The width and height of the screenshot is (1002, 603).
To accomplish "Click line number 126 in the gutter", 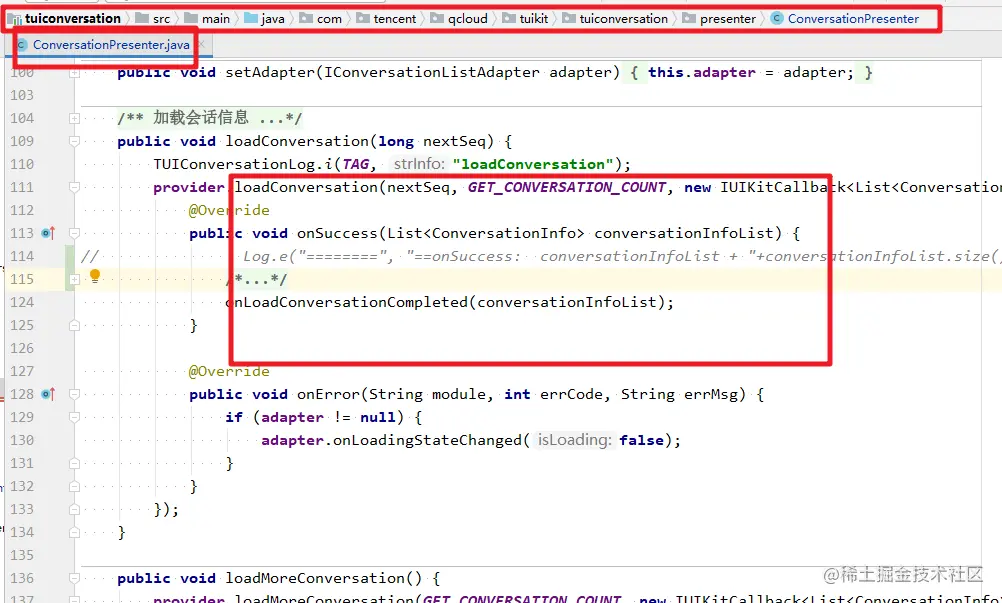I will click(22, 348).
